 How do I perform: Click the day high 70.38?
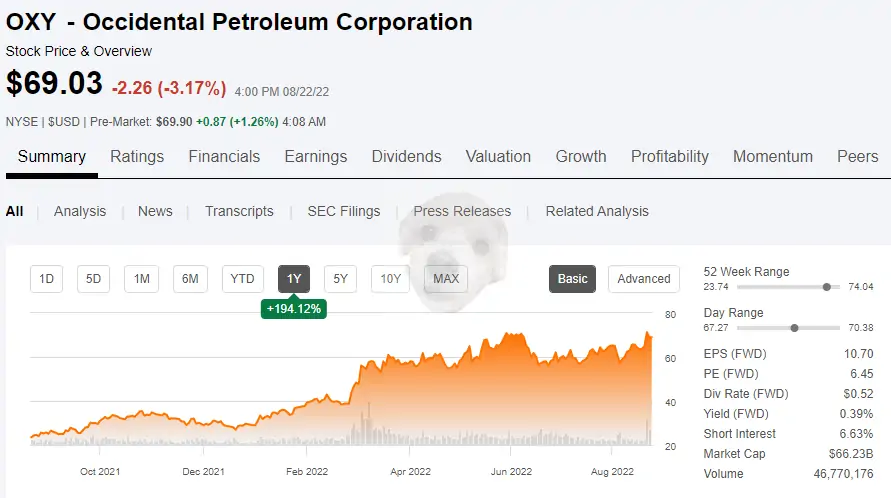tap(861, 327)
